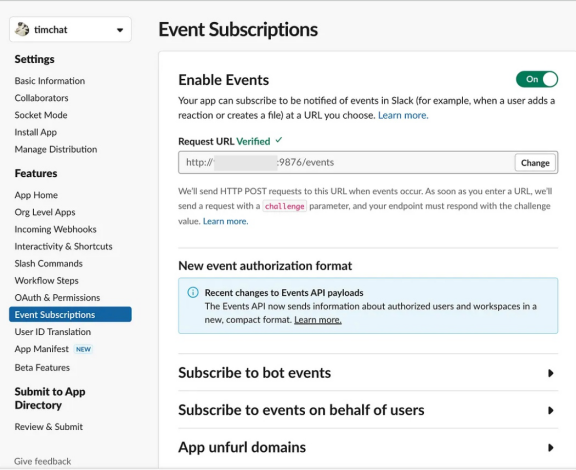Click the green Verified checkmark icon
The image size is (576, 470).
click(279, 140)
